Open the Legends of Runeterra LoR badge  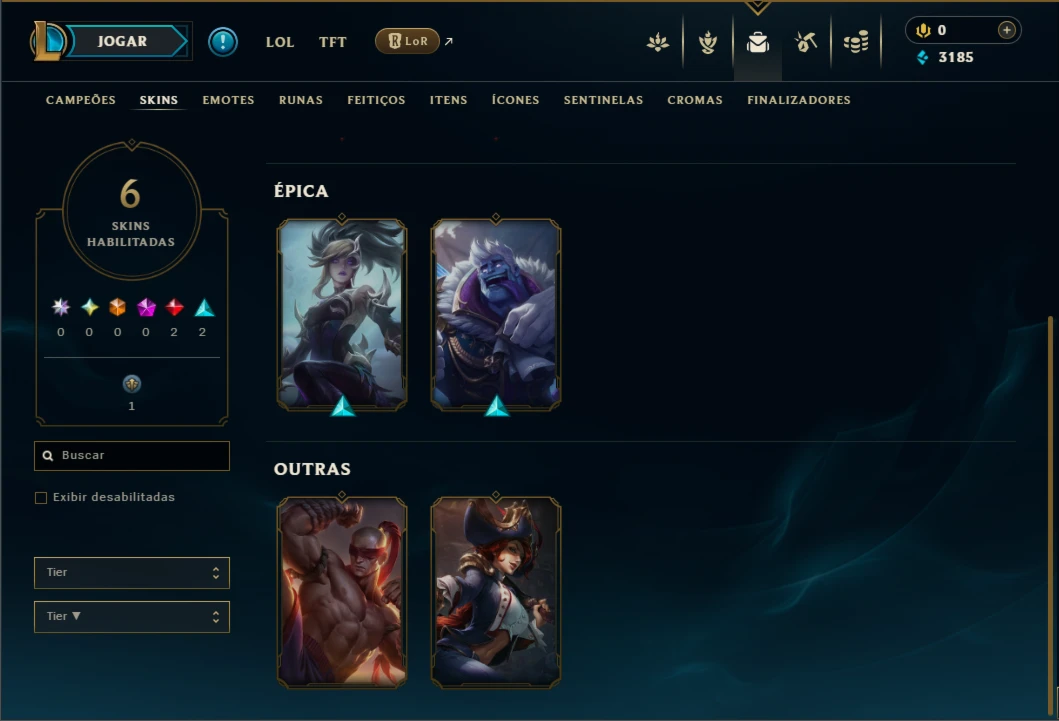[407, 41]
